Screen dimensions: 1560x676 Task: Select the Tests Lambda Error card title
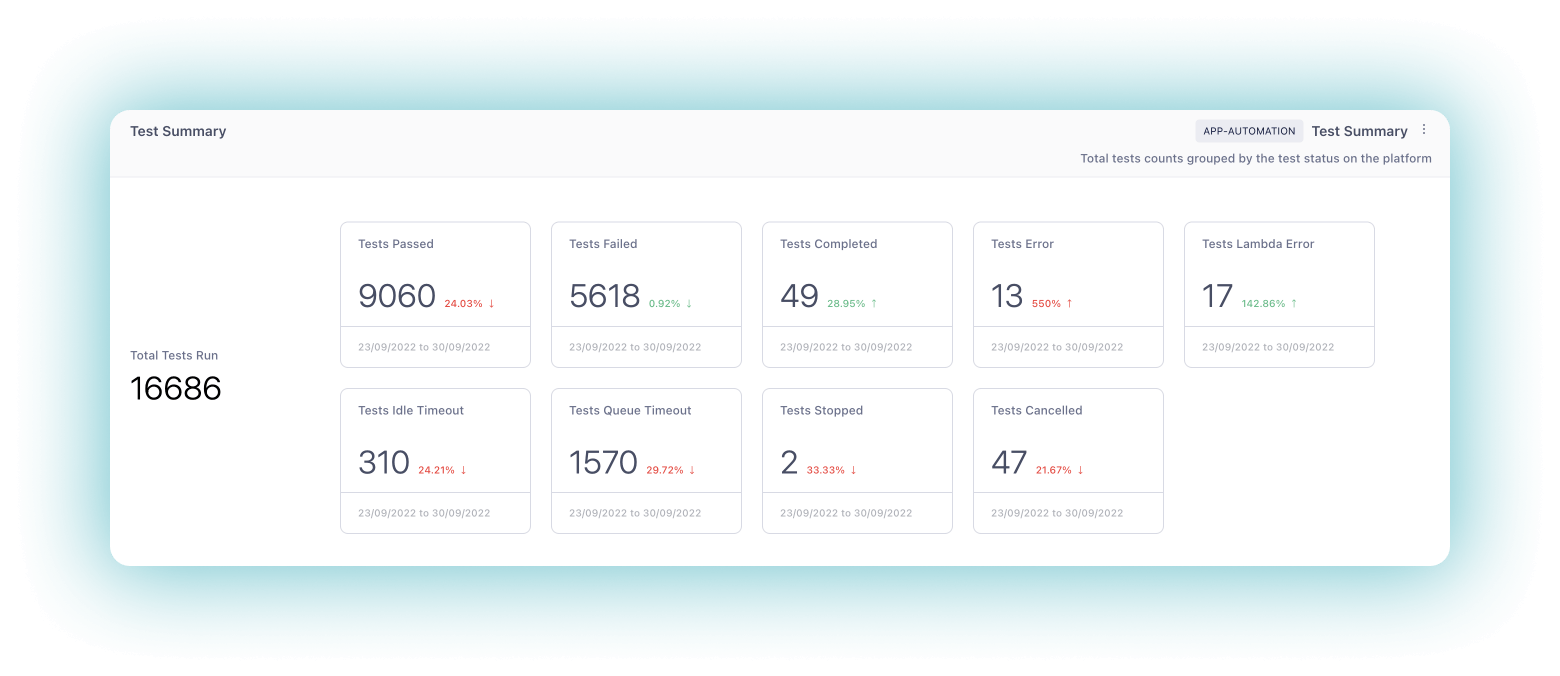1258,244
